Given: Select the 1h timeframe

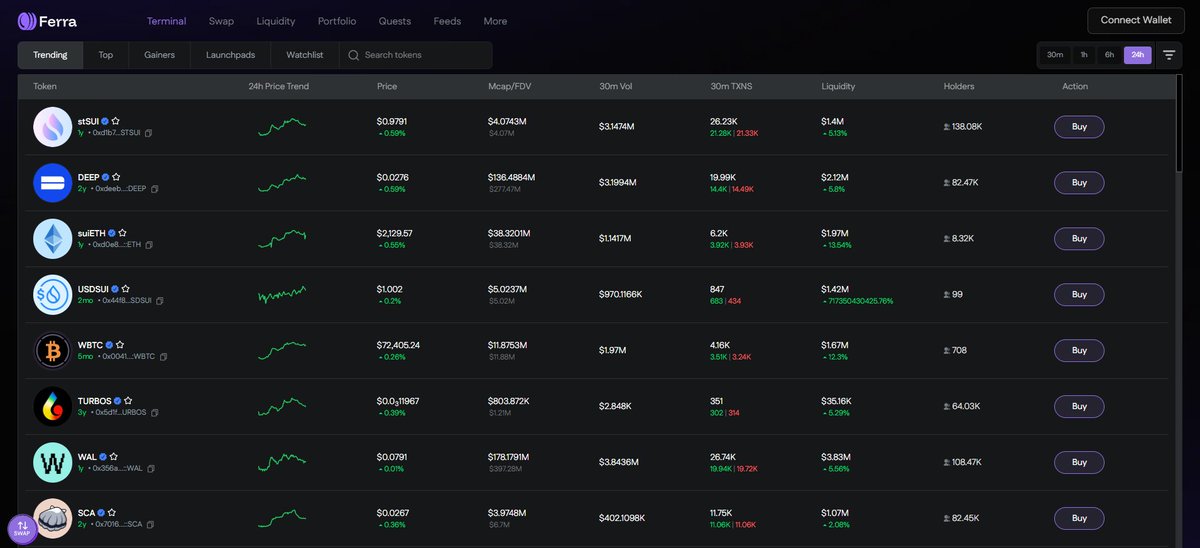Looking at the screenshot, I should (1084, 55).
